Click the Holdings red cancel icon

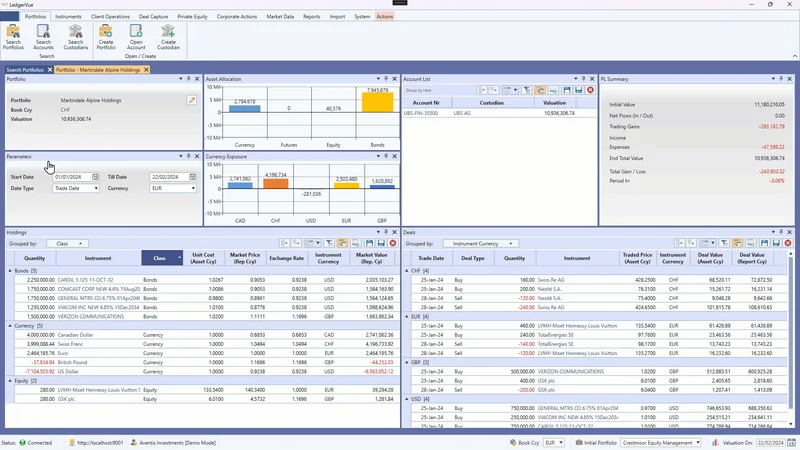tap(393, 243)
